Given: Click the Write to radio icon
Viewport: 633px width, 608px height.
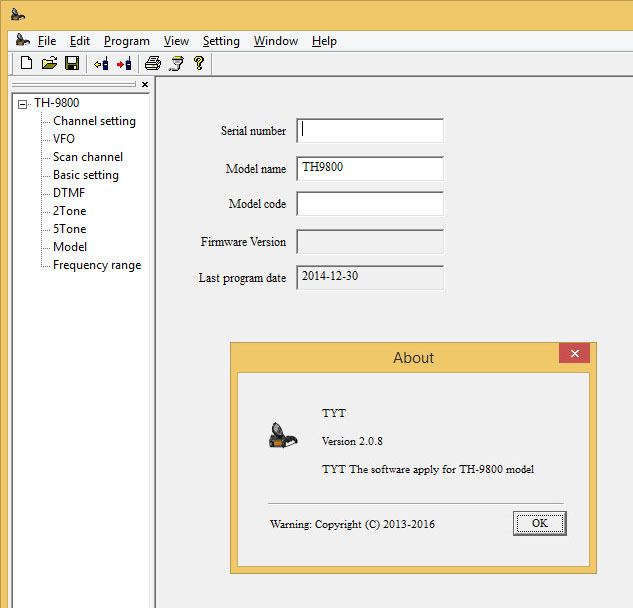Looking at the screenshot, I should pos(124,63).
